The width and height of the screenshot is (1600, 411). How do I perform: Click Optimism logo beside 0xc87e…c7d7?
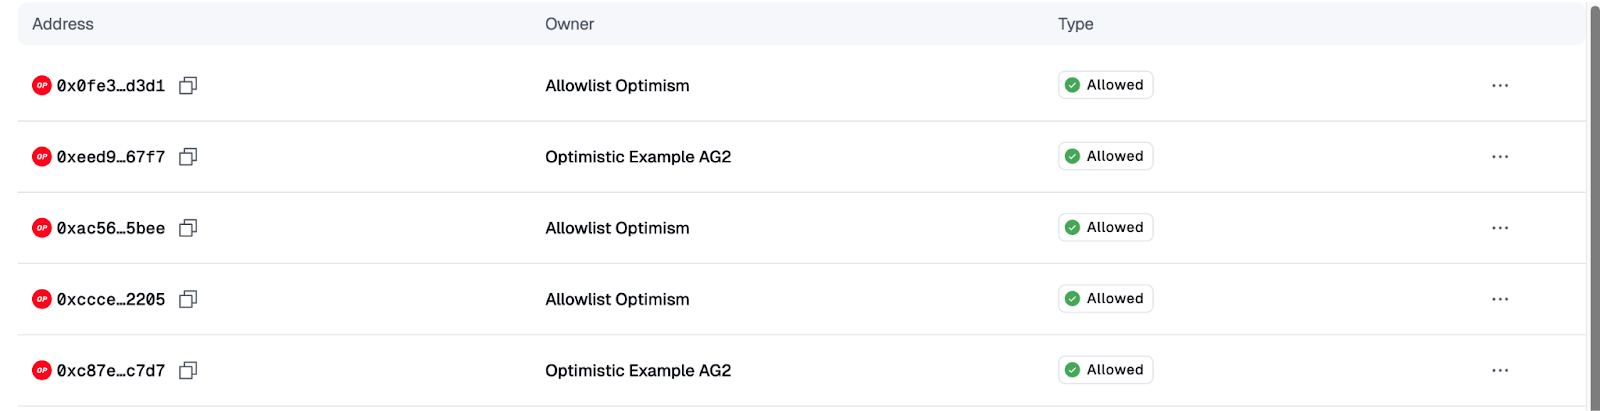[x=42, y=370]
